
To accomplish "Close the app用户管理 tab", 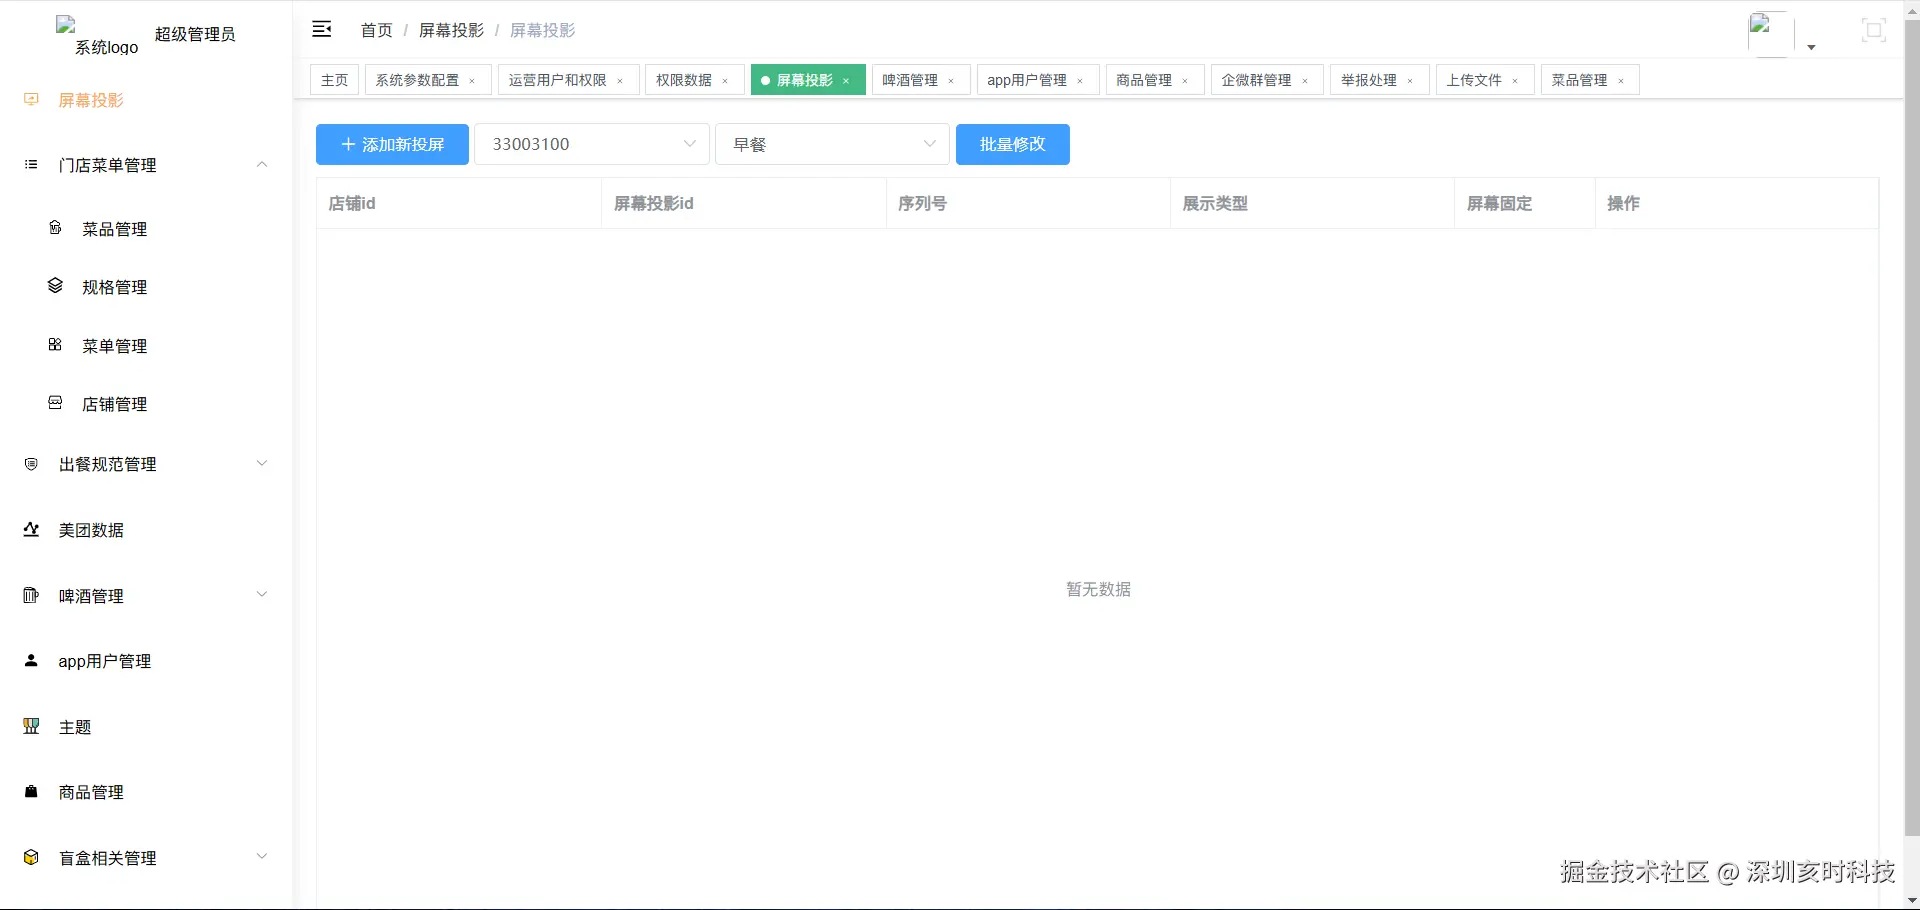I will 1080,81.
